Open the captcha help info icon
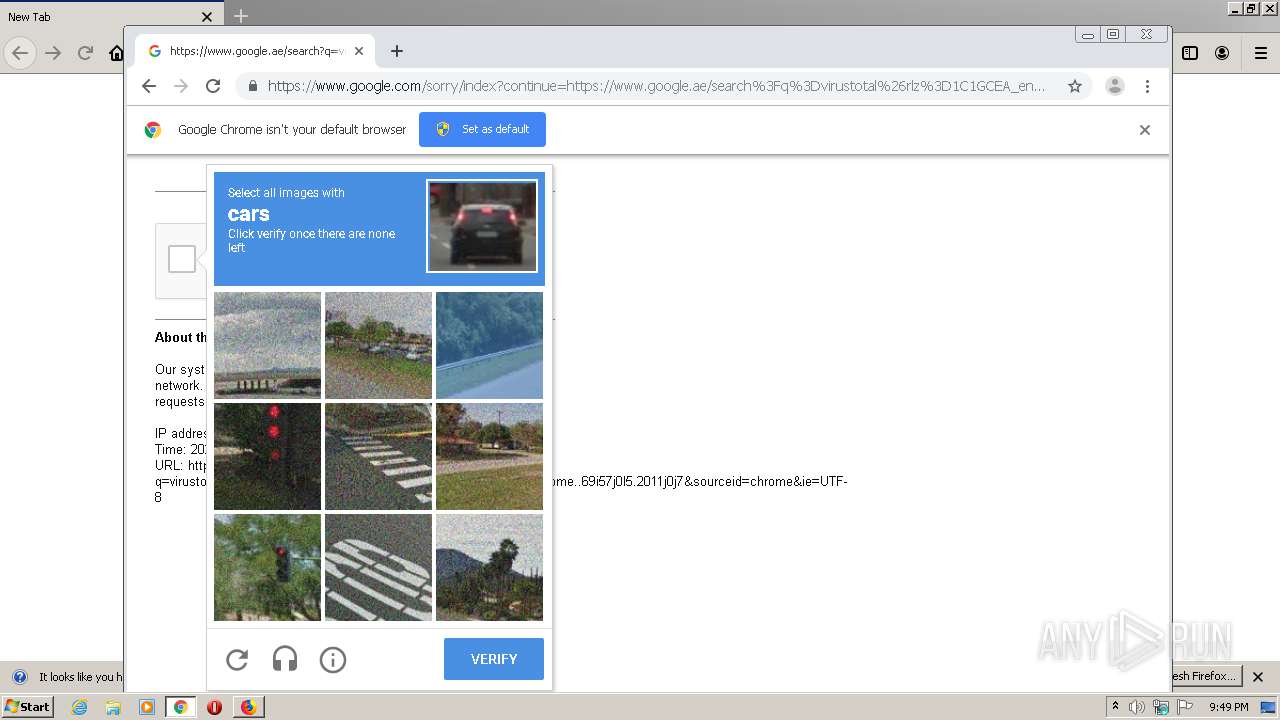The width and height of the screenshot is (1280, 720). 333,660
